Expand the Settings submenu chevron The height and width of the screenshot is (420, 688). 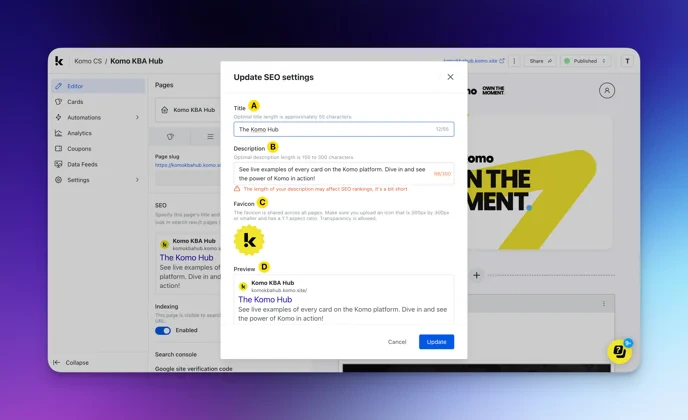click(x=137, y=180)
